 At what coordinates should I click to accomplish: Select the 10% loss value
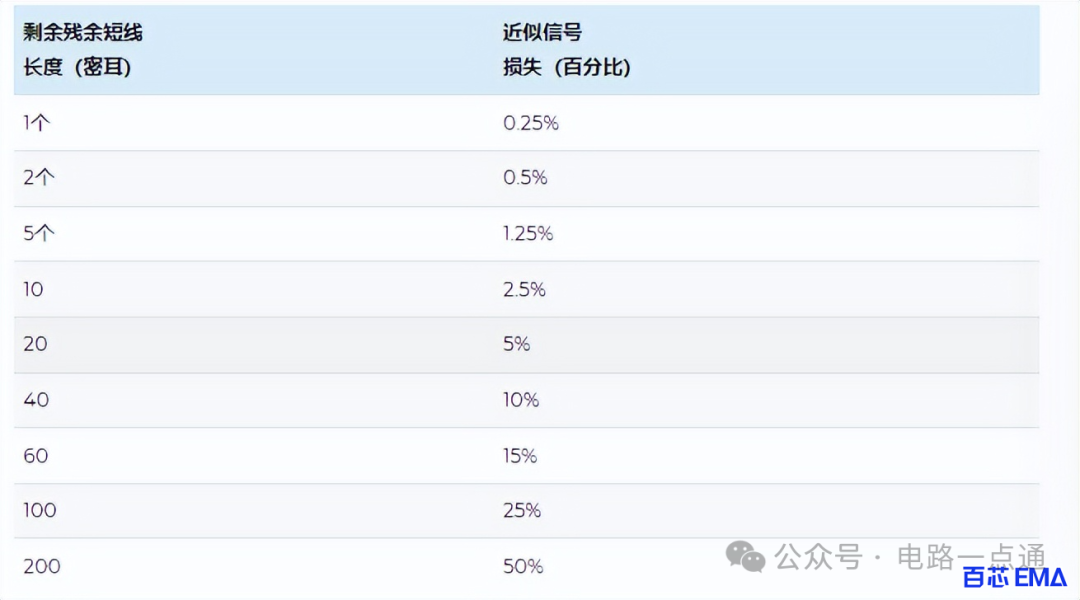pyautogui.click(x=521, y=400)
